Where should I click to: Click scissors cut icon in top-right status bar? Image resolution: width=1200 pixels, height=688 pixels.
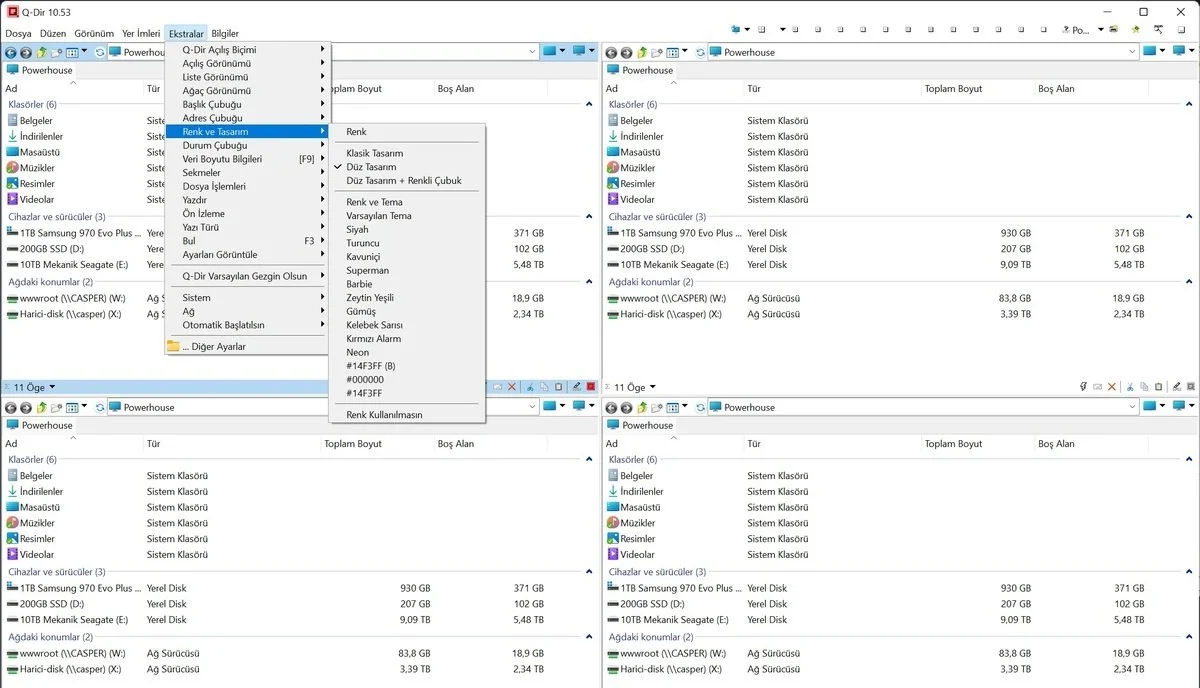point(1129,387)
